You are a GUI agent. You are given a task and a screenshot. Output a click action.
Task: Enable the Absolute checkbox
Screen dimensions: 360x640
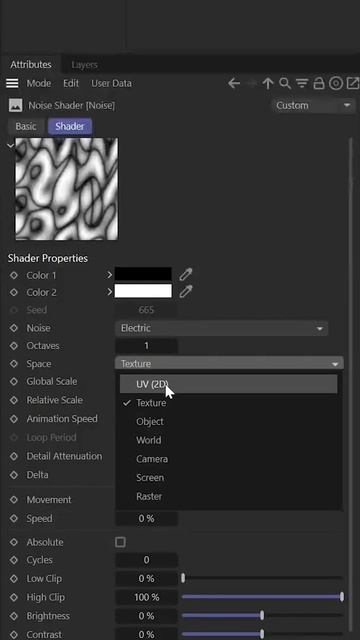pos(120,542)
